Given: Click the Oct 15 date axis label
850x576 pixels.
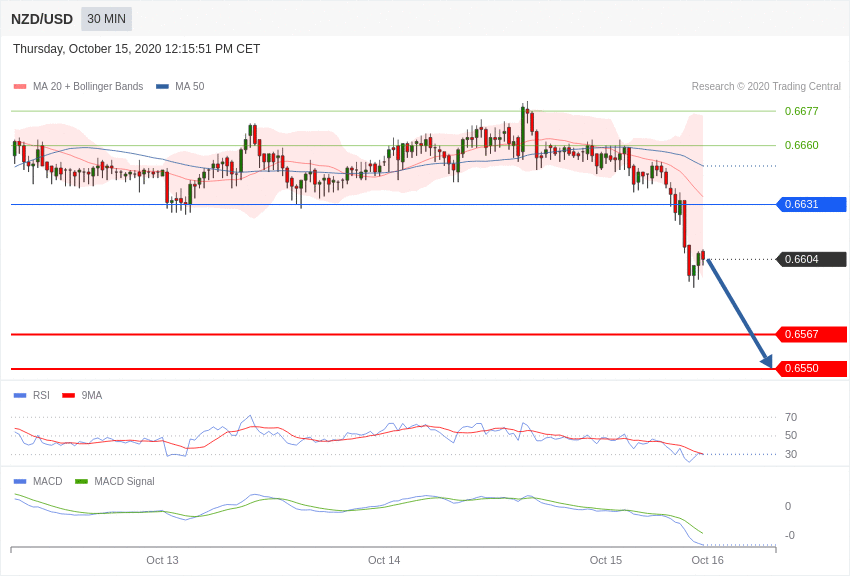Looking at the screenshot, I should click(606, 560).
